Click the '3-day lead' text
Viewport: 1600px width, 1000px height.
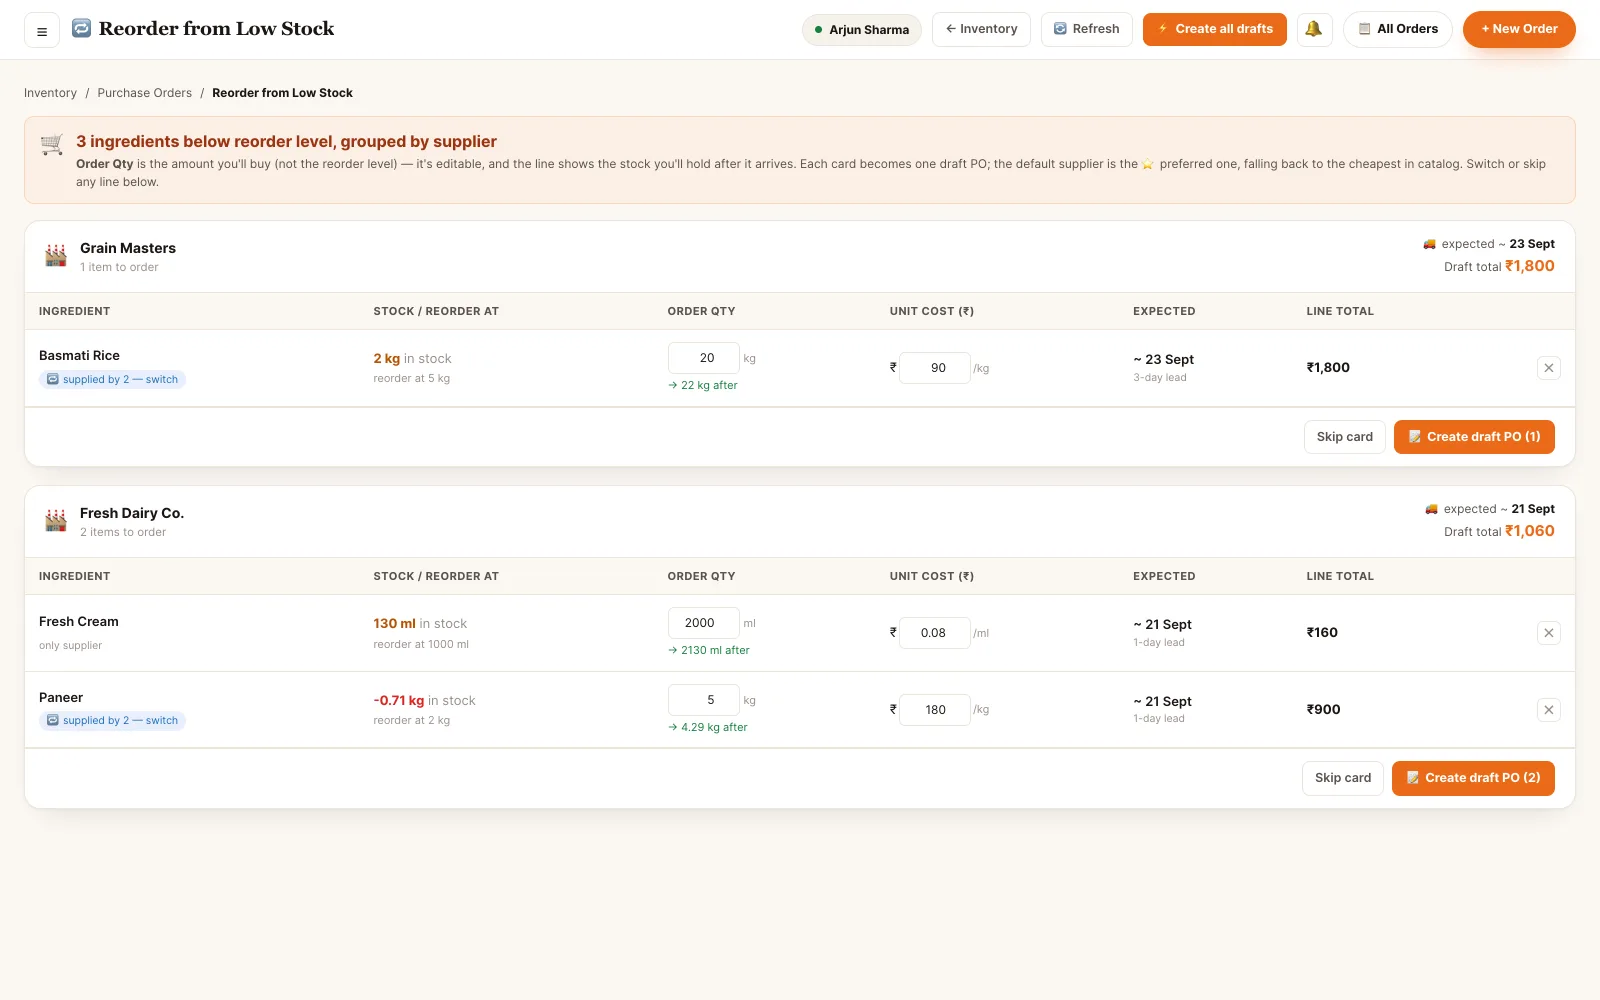point(1160,378)
